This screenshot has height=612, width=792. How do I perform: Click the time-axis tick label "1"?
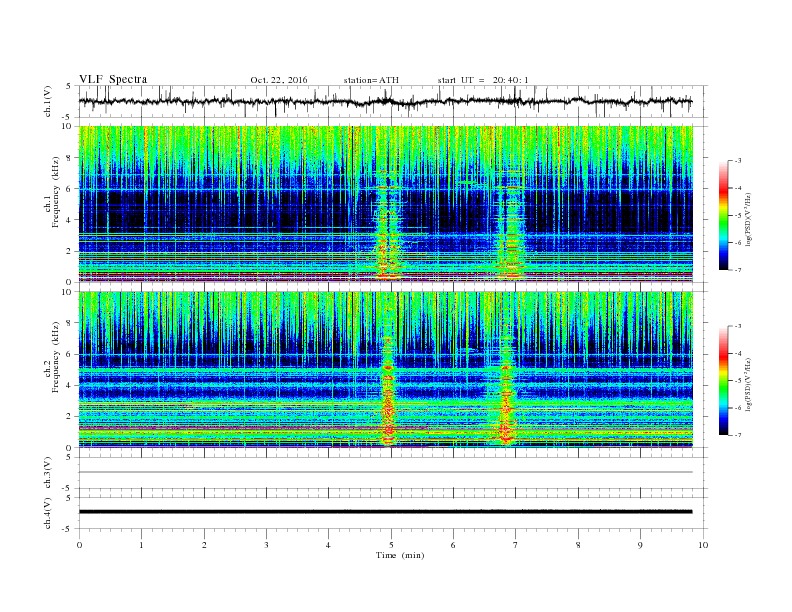coord(141,545)
